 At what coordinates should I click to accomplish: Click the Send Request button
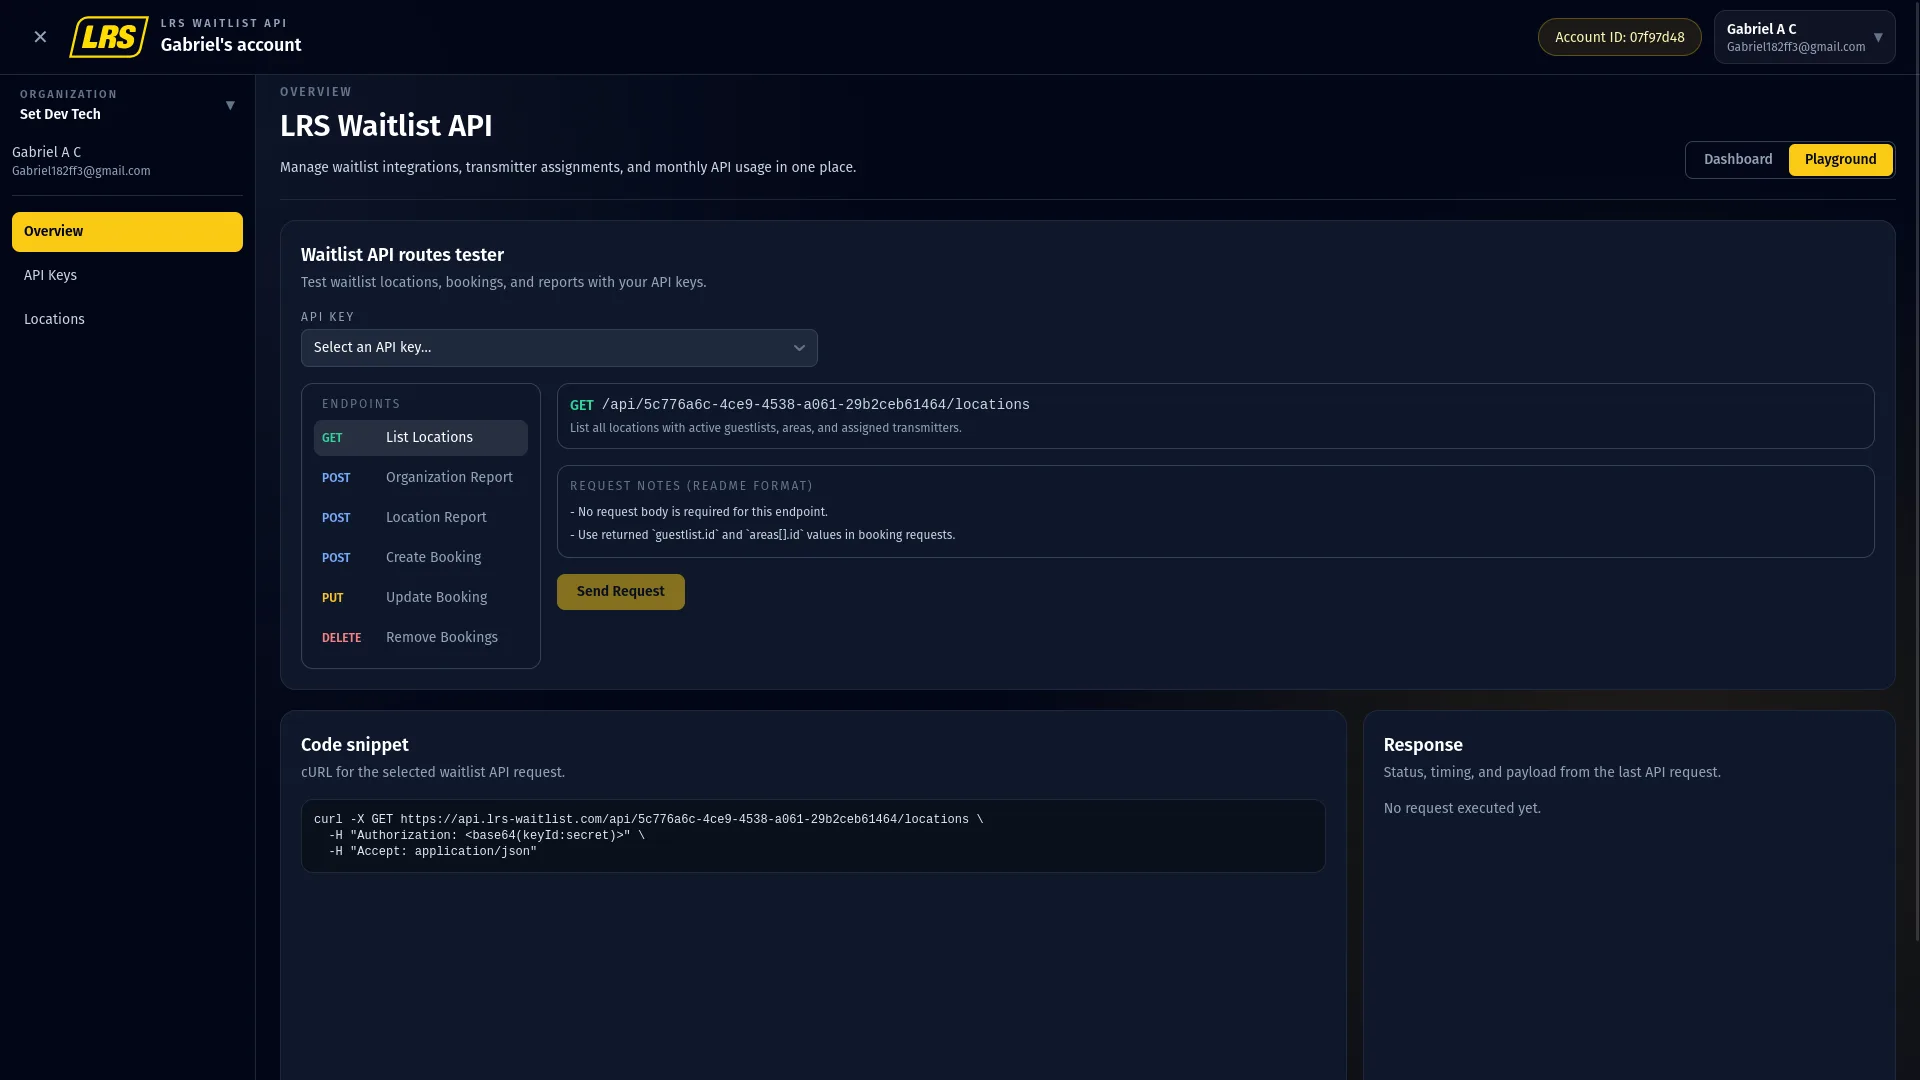[620, 592]
